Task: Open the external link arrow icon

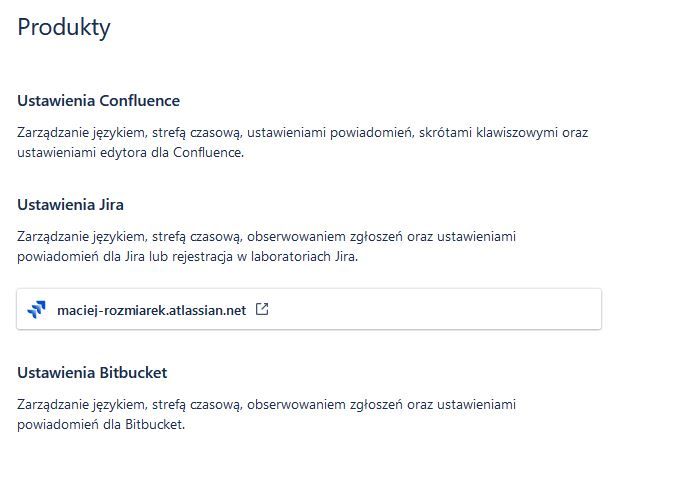Action: 262,309
